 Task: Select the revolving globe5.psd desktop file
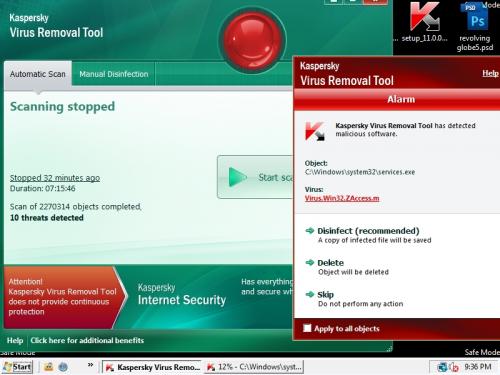475,27
